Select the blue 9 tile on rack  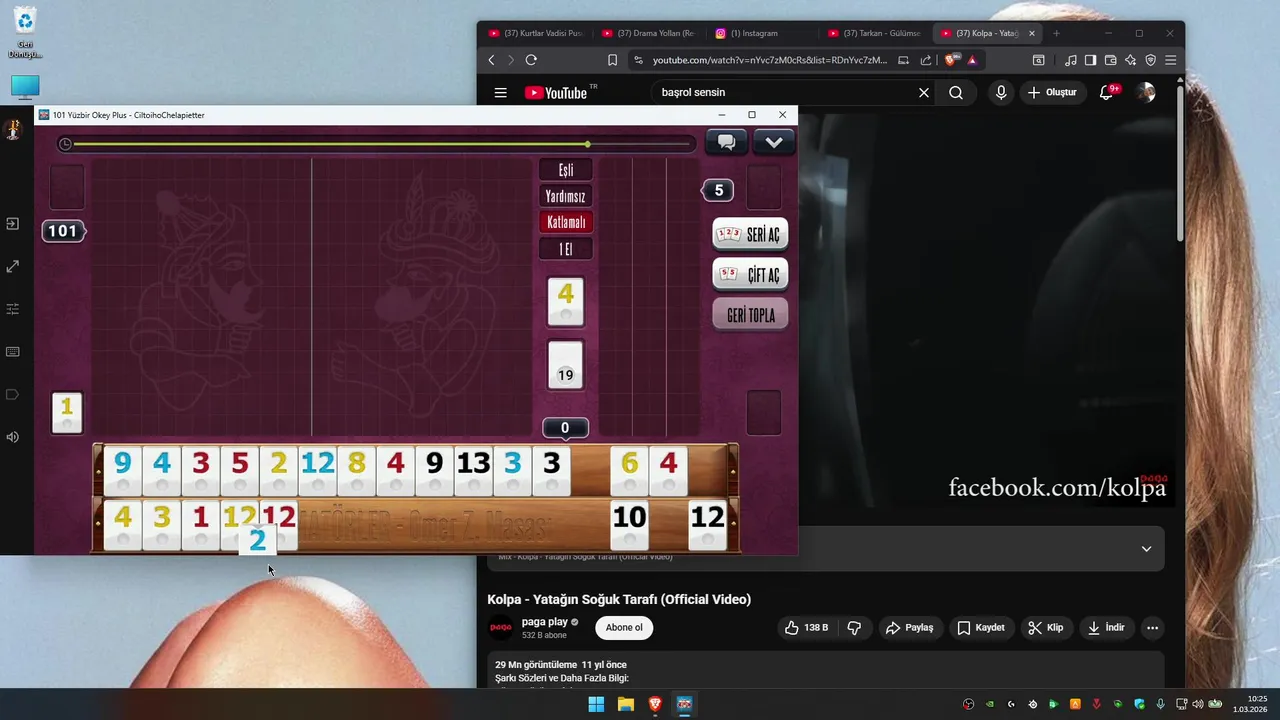click(122, 470)
